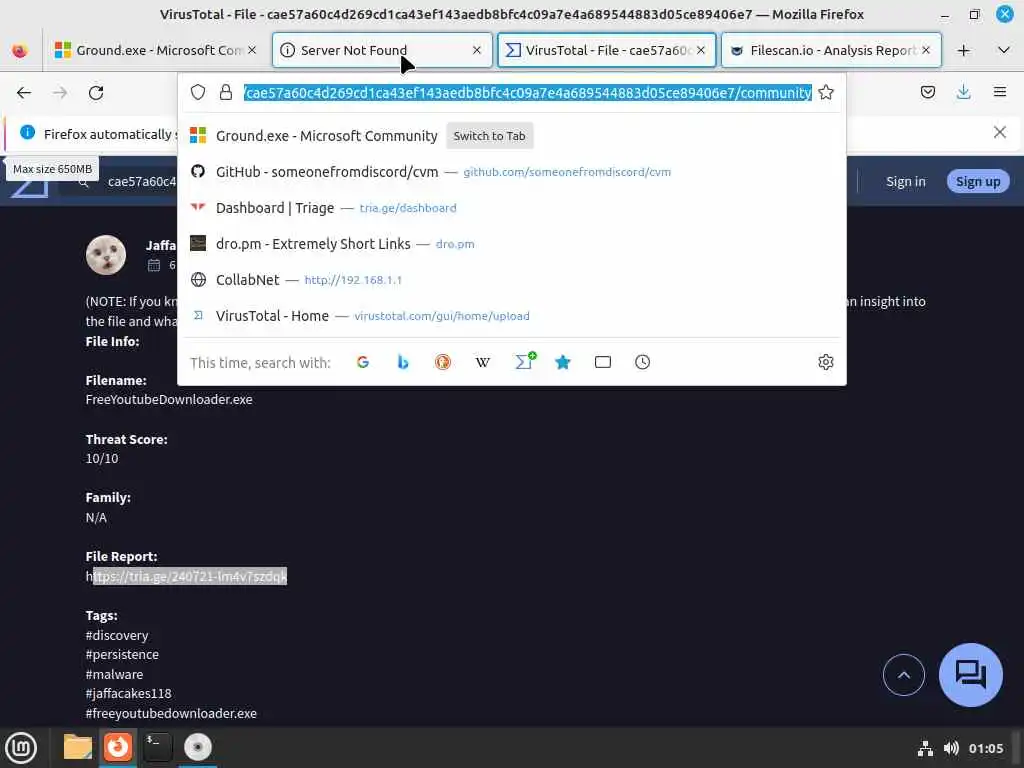Click the commenter's cat avatar
The width and height of the screenshot is (1024, 768).
click(106, 255)
